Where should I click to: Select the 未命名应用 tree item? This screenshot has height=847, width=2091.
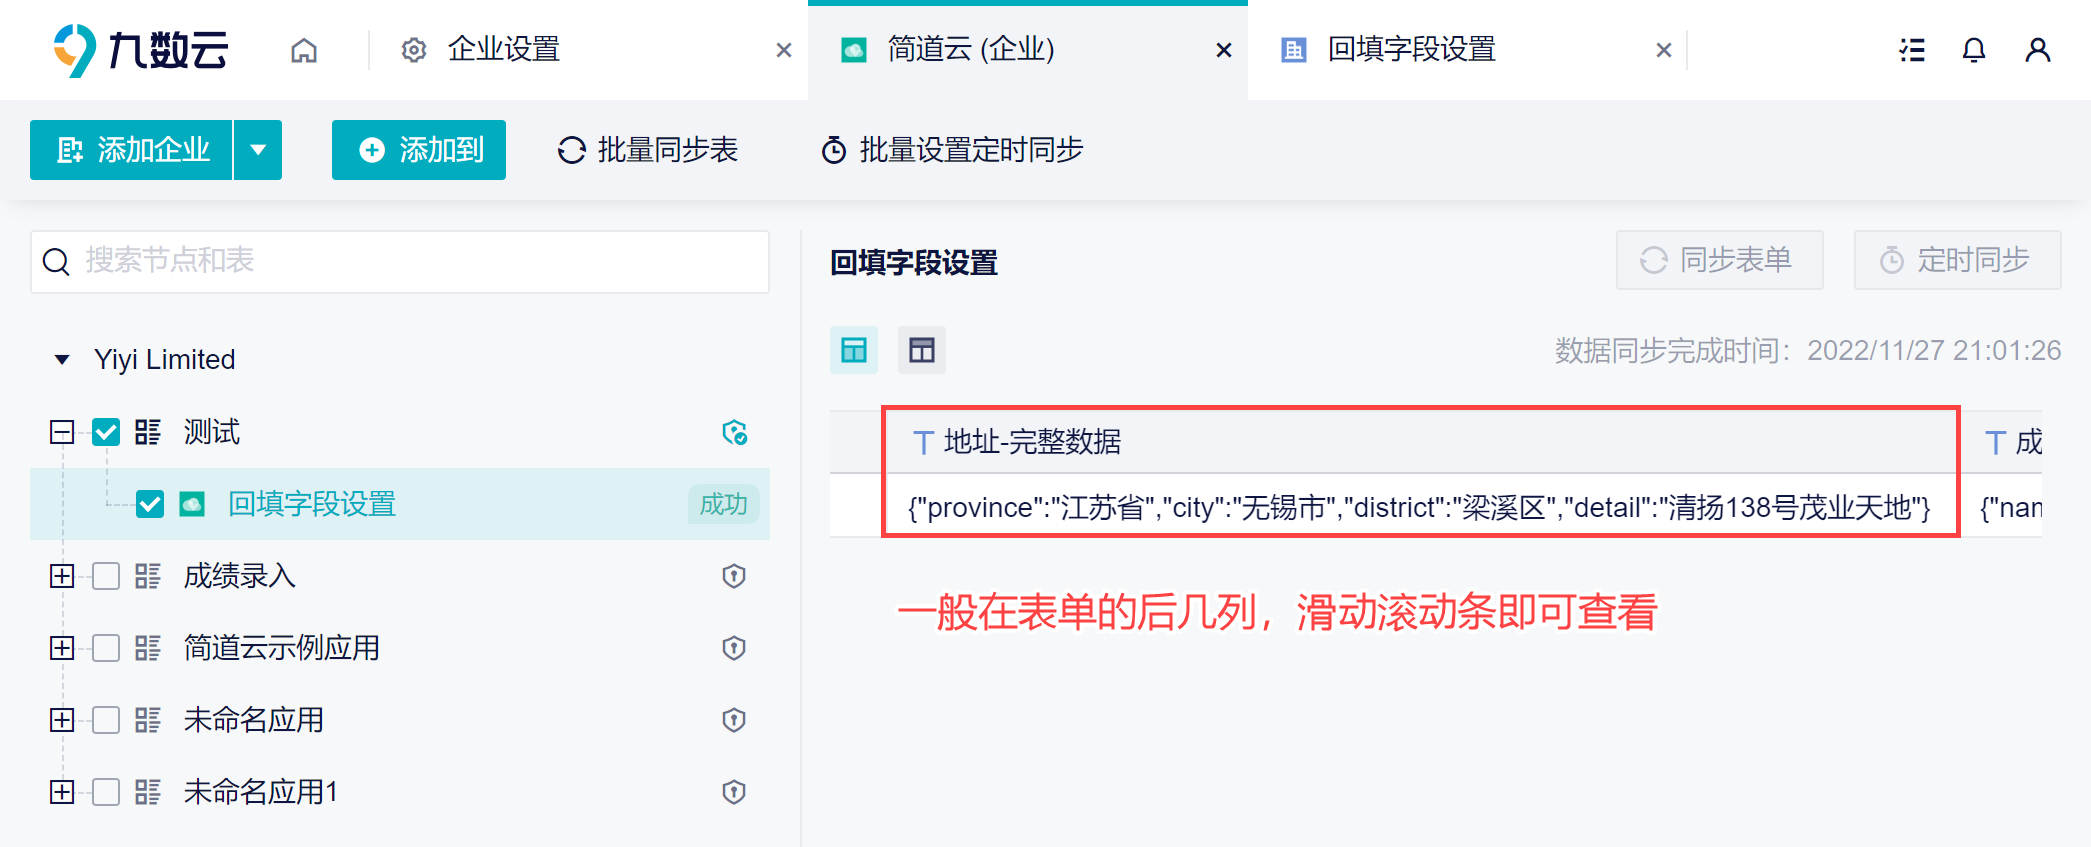point(400,720)
